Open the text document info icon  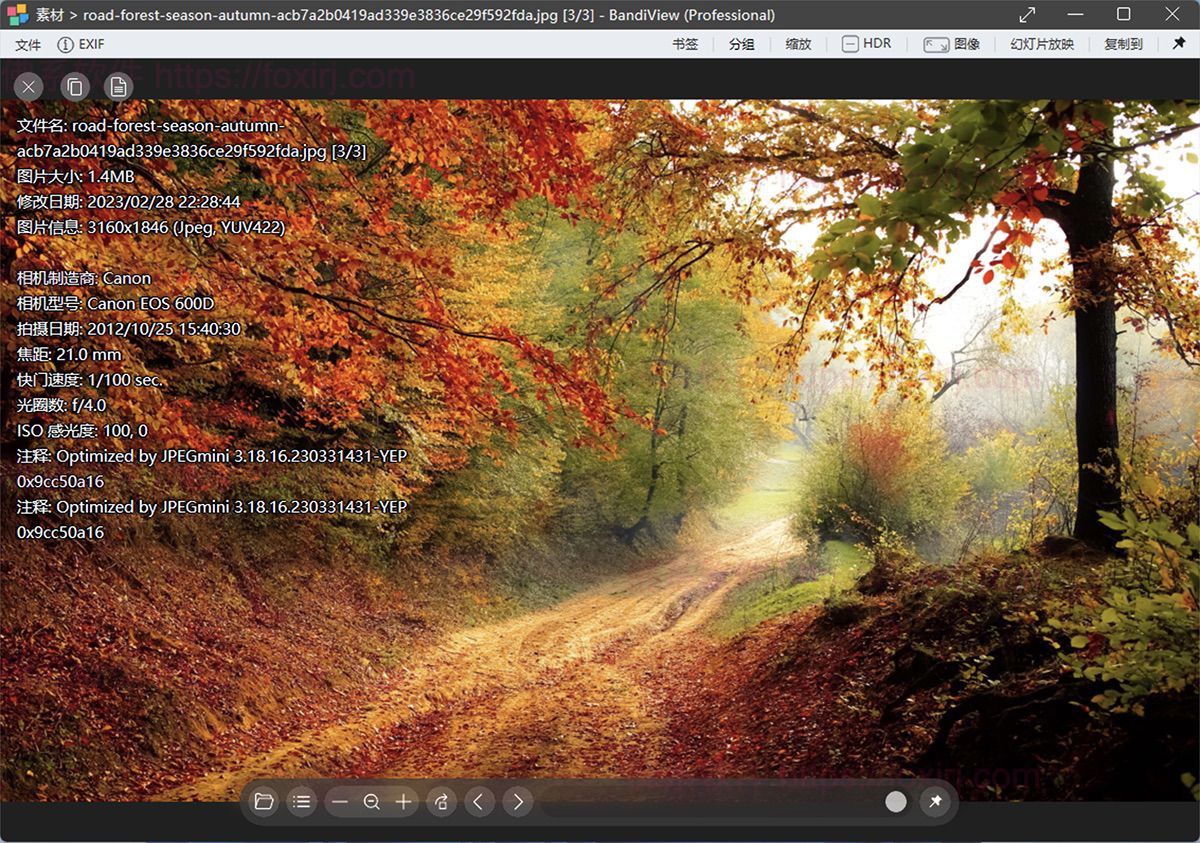[118, 86]
